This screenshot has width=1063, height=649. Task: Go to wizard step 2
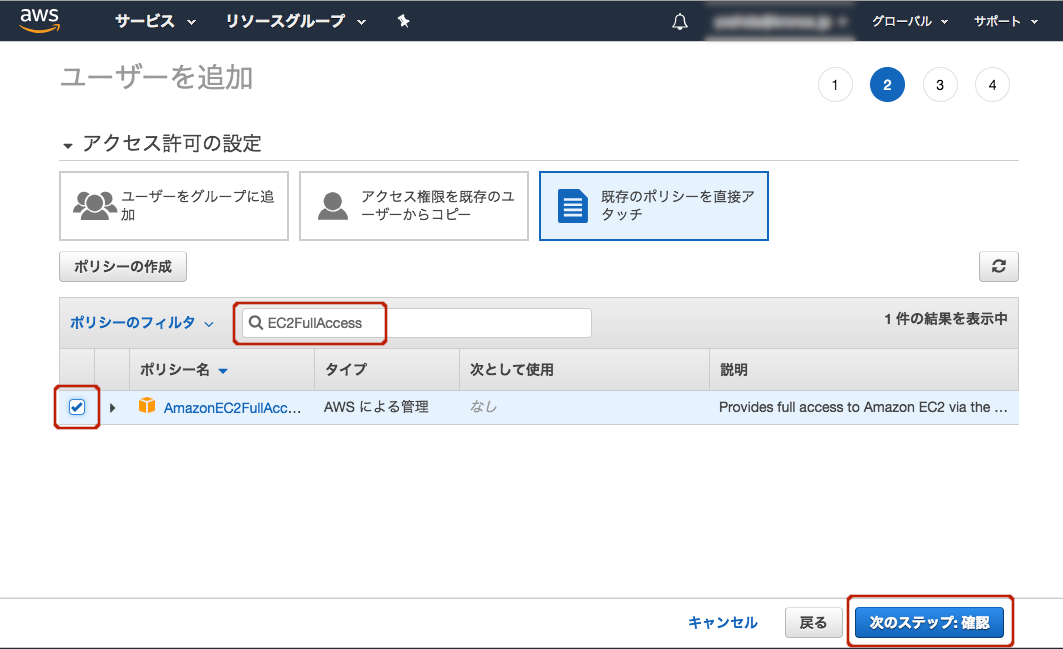(x=887, y=85)
